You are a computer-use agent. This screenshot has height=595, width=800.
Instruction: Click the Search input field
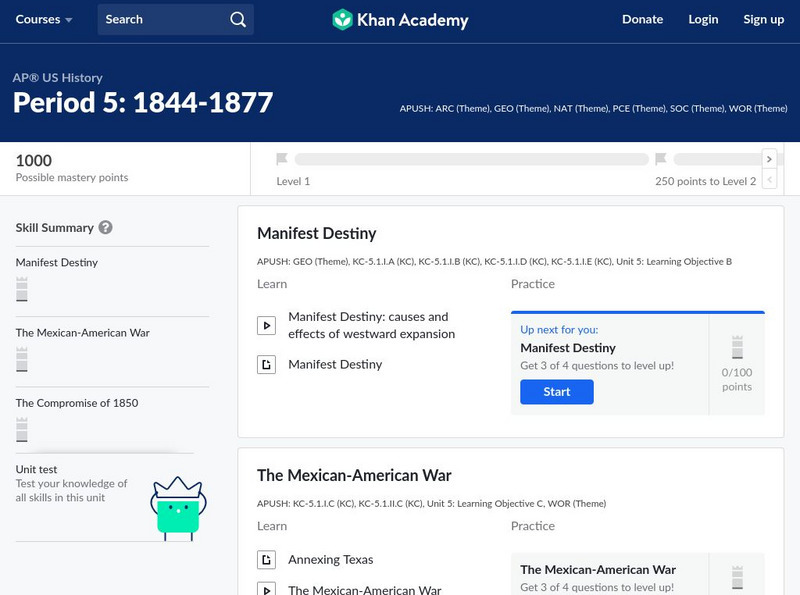[x=176, y=19]
